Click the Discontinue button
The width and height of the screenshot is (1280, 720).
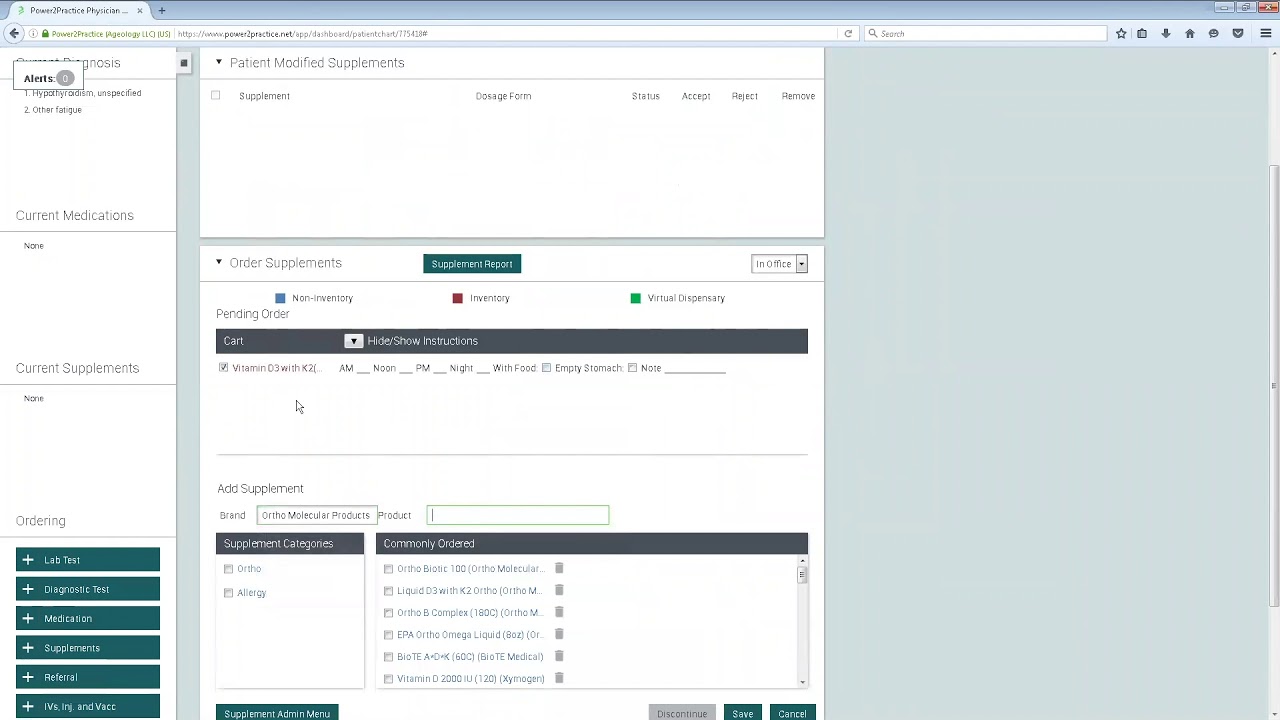click(682, 713)
